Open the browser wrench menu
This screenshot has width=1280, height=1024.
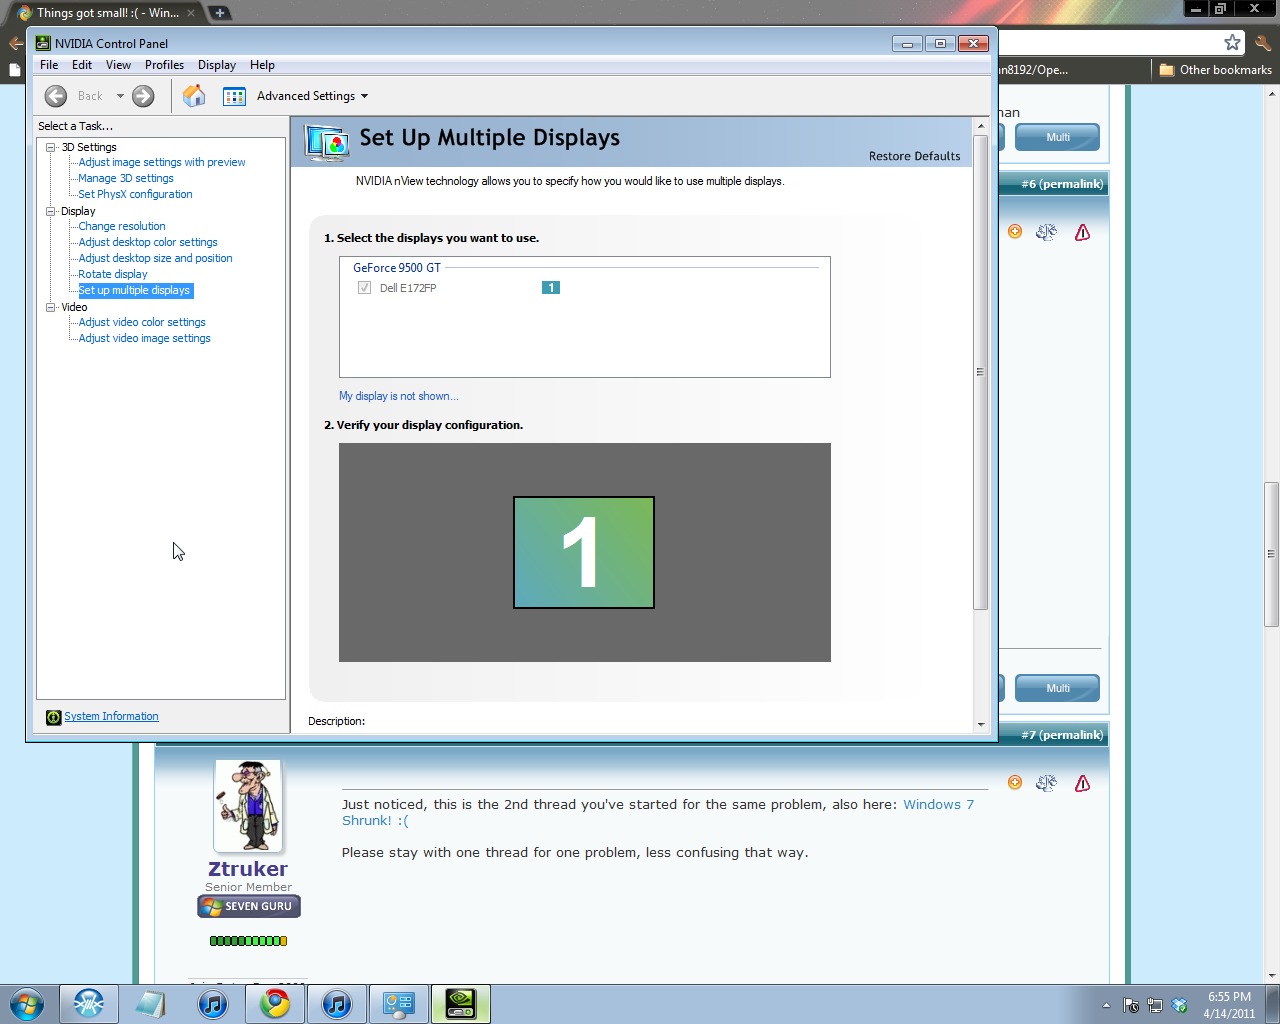click(x=1263, y=42)
